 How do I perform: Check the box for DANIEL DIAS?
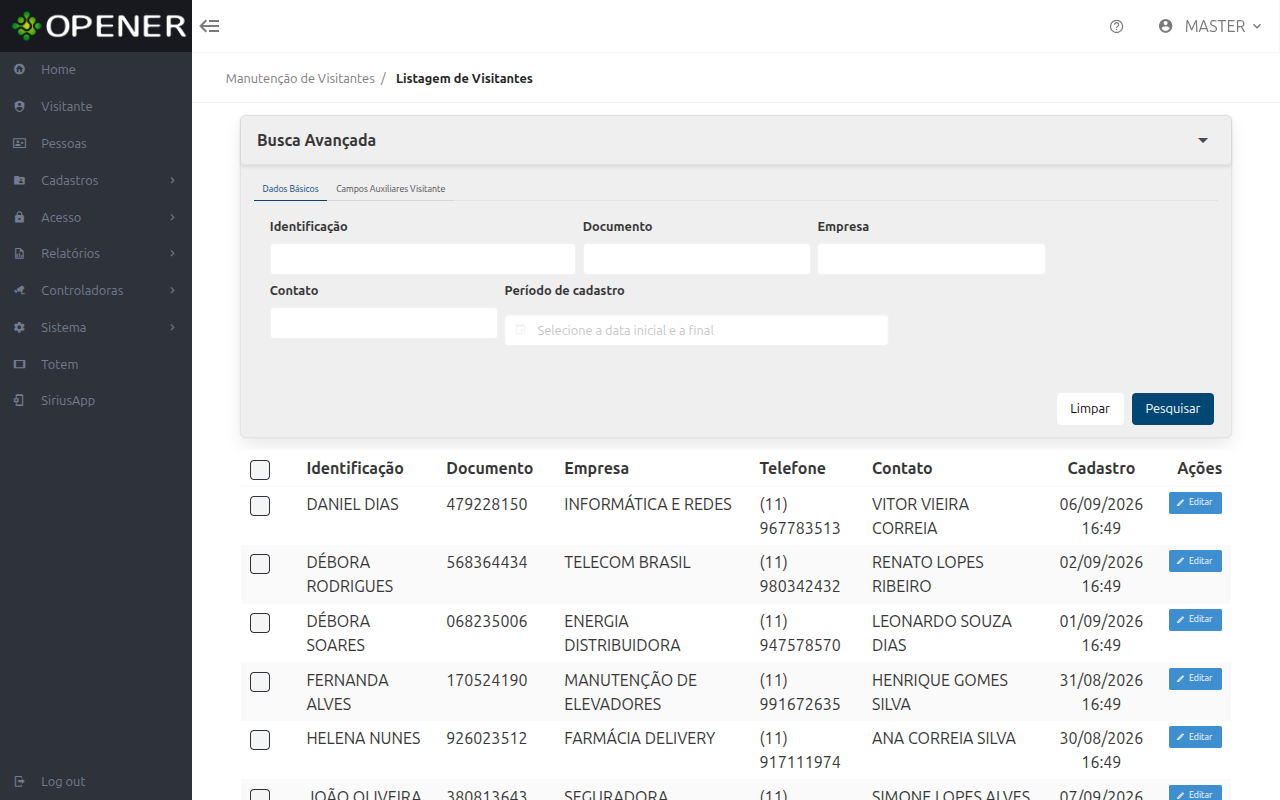point(260,506)
